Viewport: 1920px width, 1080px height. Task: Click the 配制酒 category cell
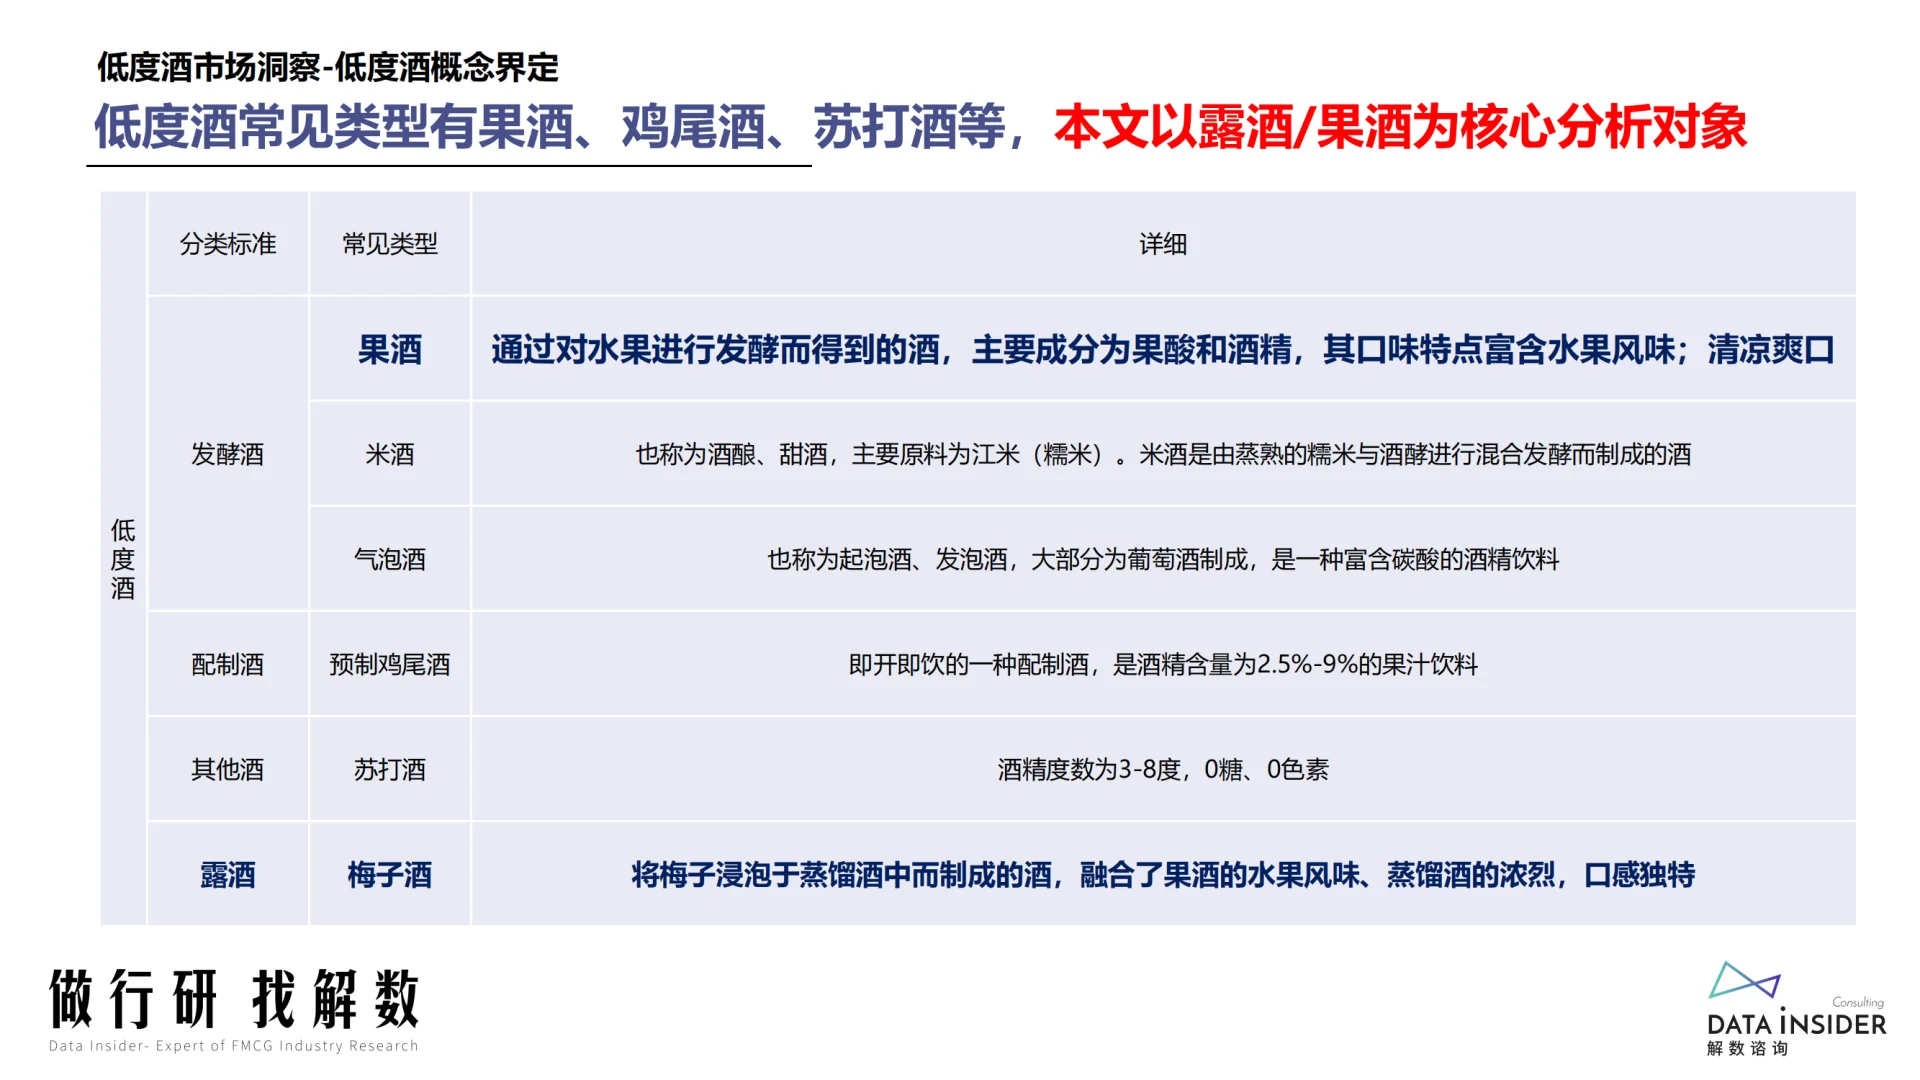click(x=228, y=664)
